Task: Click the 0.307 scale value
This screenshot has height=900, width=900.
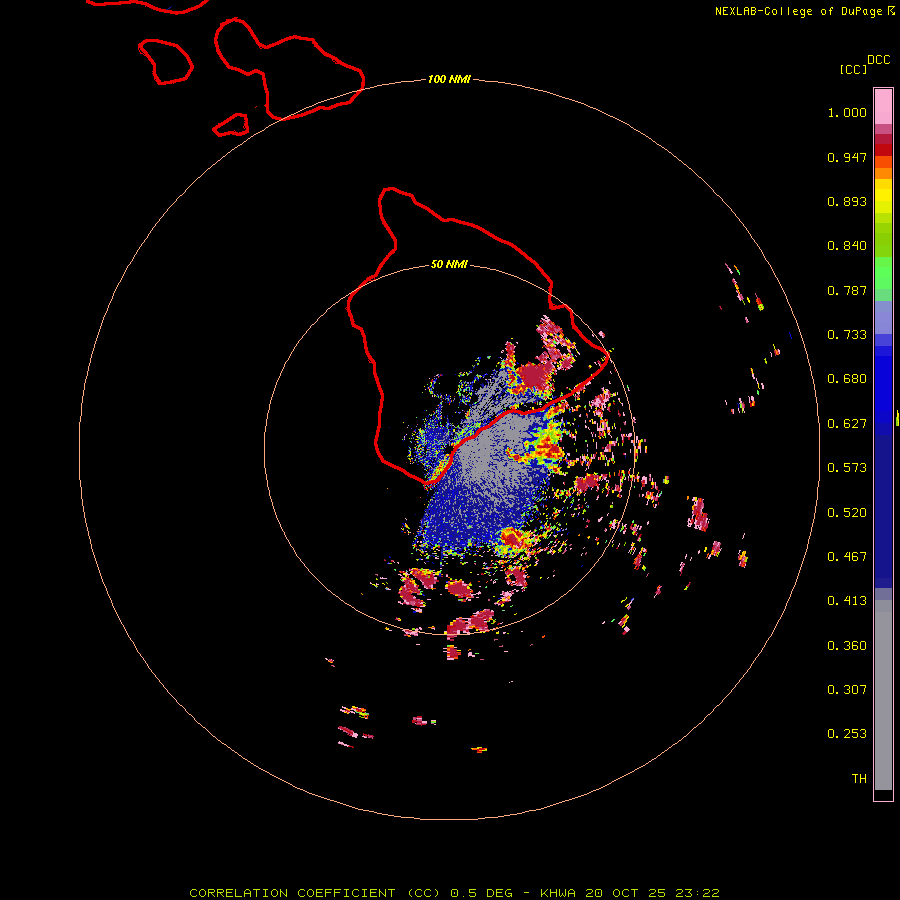Action: tap(847, 690)
